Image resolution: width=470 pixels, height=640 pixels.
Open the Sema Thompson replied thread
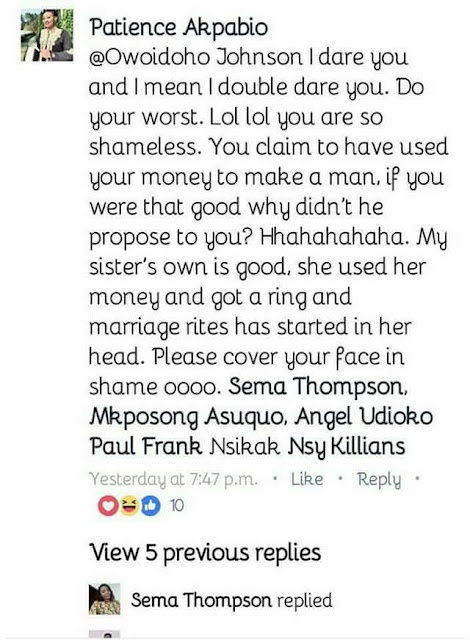(x=231, y=600)
